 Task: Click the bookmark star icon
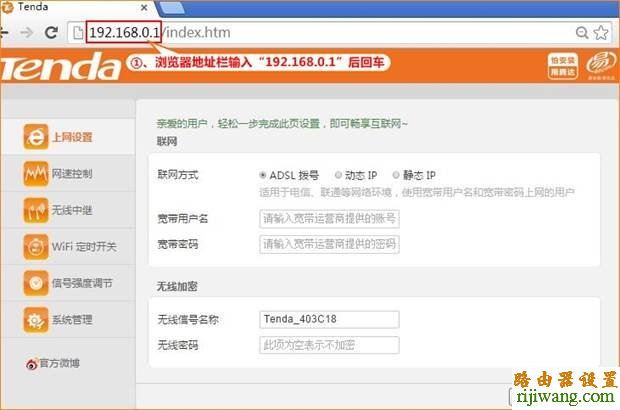click(x=601, y=32)
